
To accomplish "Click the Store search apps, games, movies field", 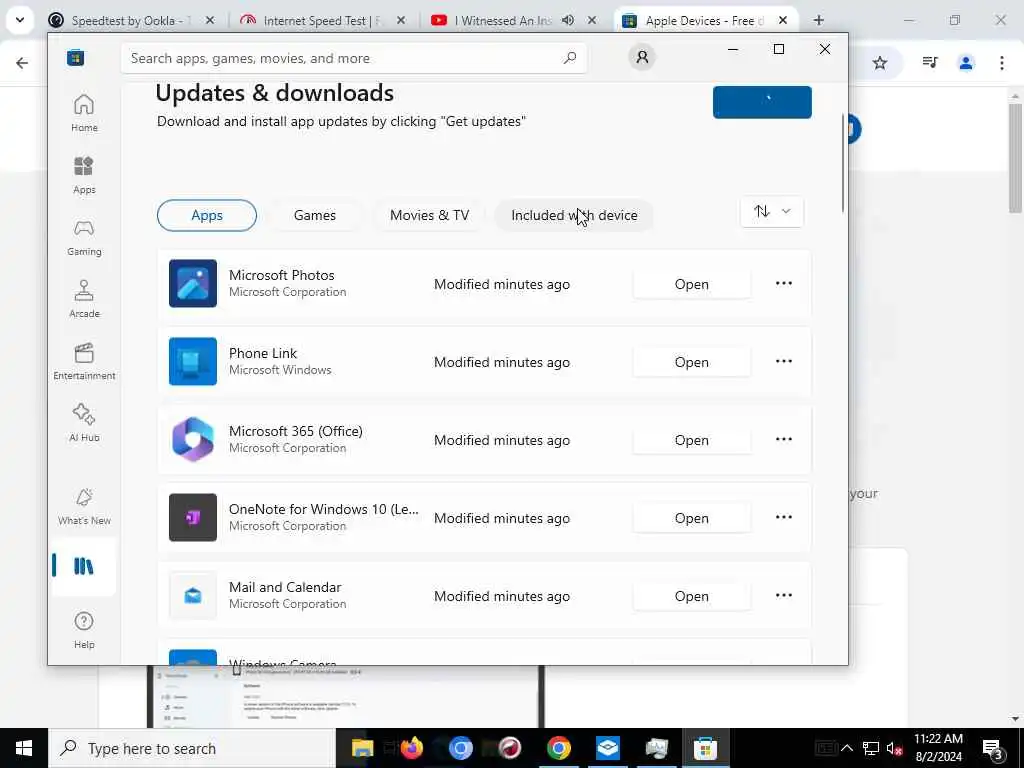I will 353,58.
